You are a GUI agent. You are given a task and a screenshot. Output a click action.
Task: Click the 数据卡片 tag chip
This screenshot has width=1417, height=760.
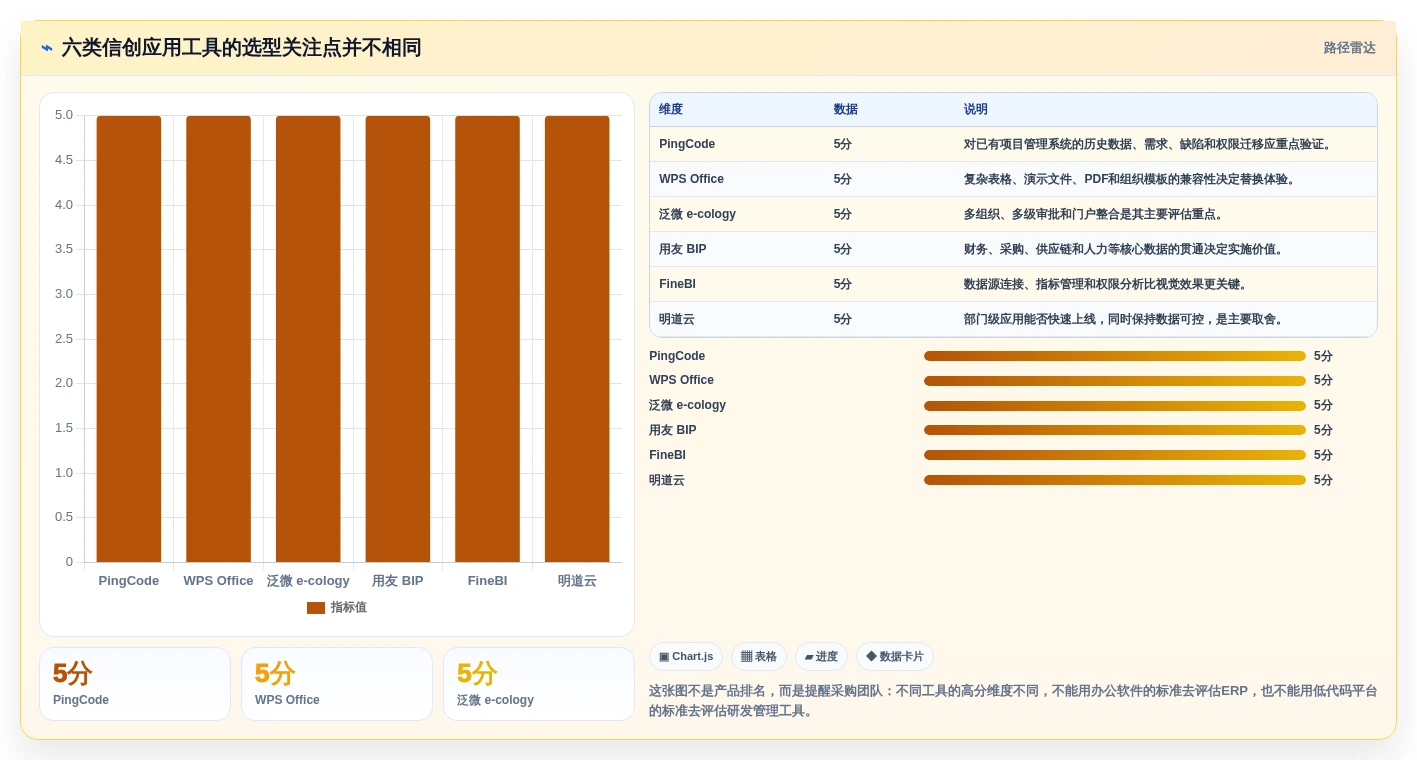895,657
